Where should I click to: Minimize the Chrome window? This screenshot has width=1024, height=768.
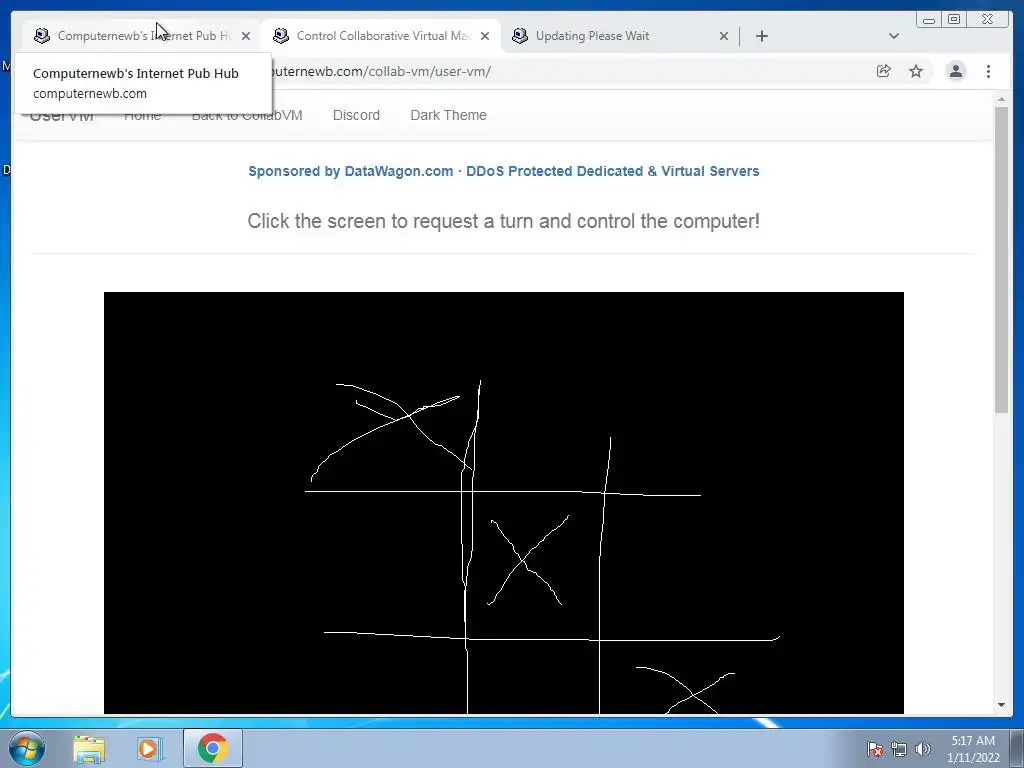(929, 20)
